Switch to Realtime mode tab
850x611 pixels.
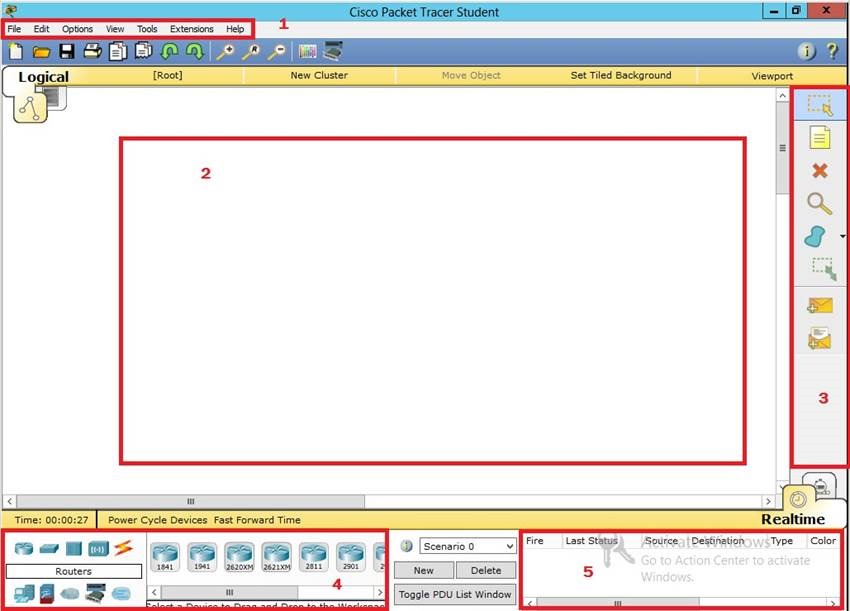tap(793, 519)
